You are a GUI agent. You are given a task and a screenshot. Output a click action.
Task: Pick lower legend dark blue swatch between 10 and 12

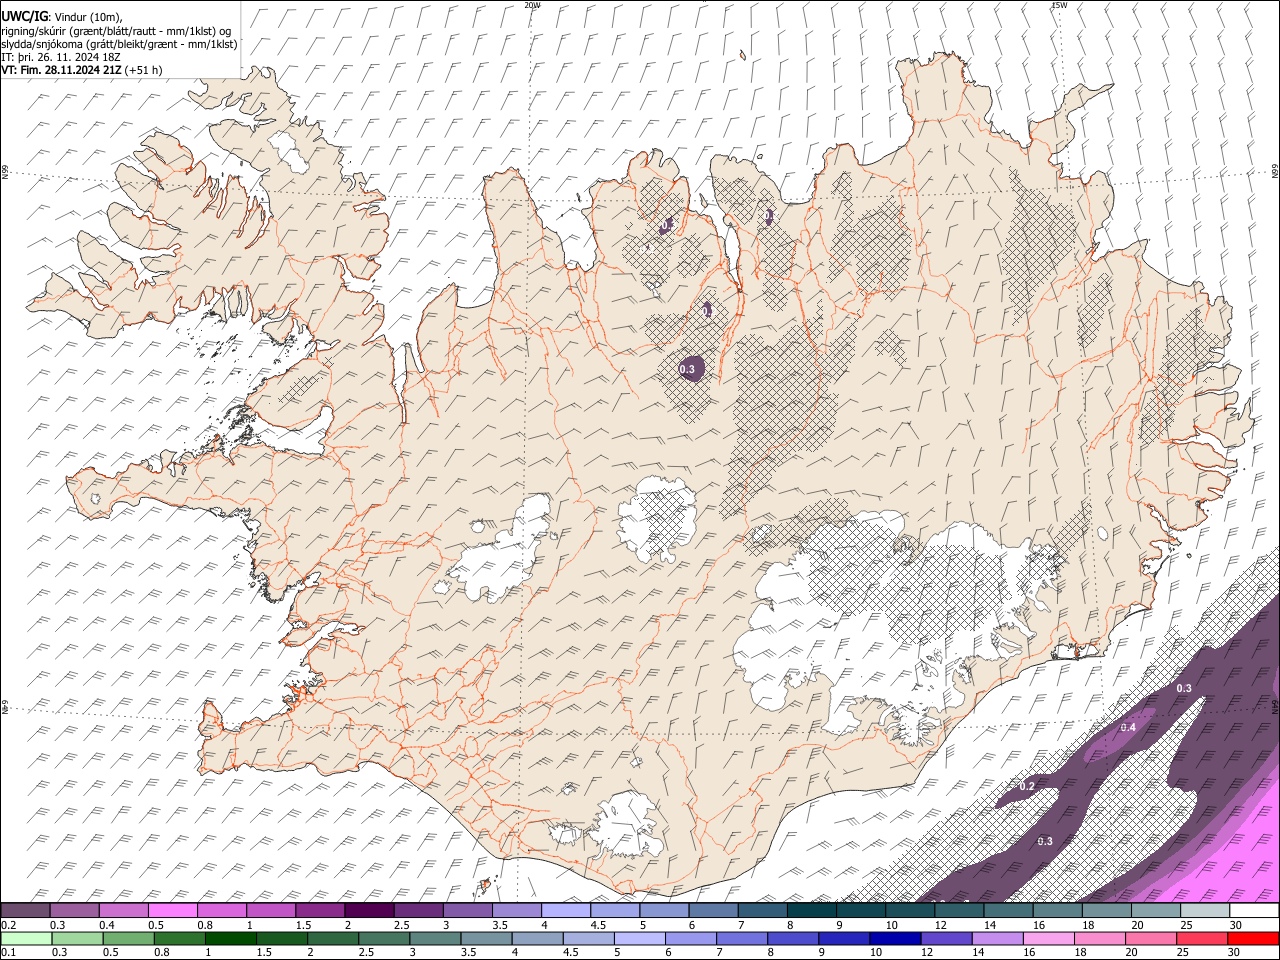895,939
